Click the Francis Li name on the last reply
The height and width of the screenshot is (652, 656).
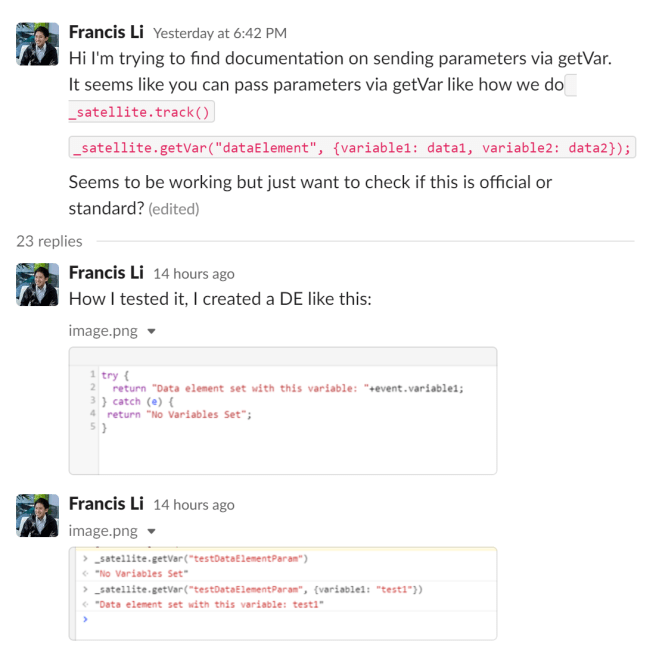[x=106, y=504]
